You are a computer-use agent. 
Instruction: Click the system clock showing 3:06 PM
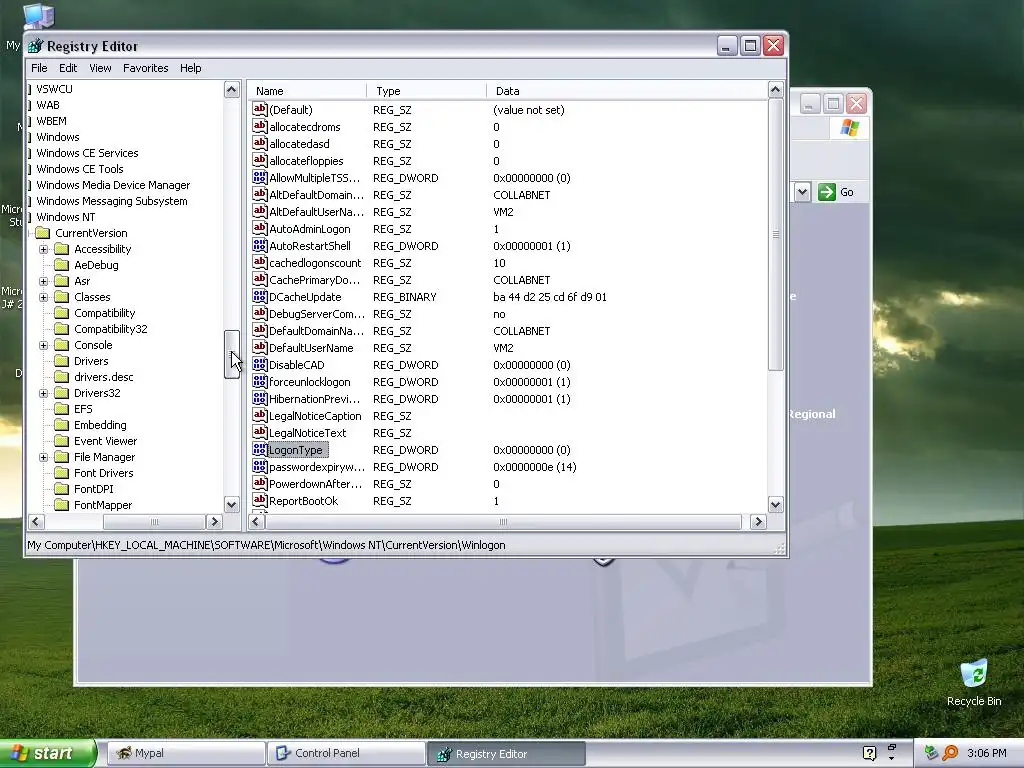pos(986,753)
